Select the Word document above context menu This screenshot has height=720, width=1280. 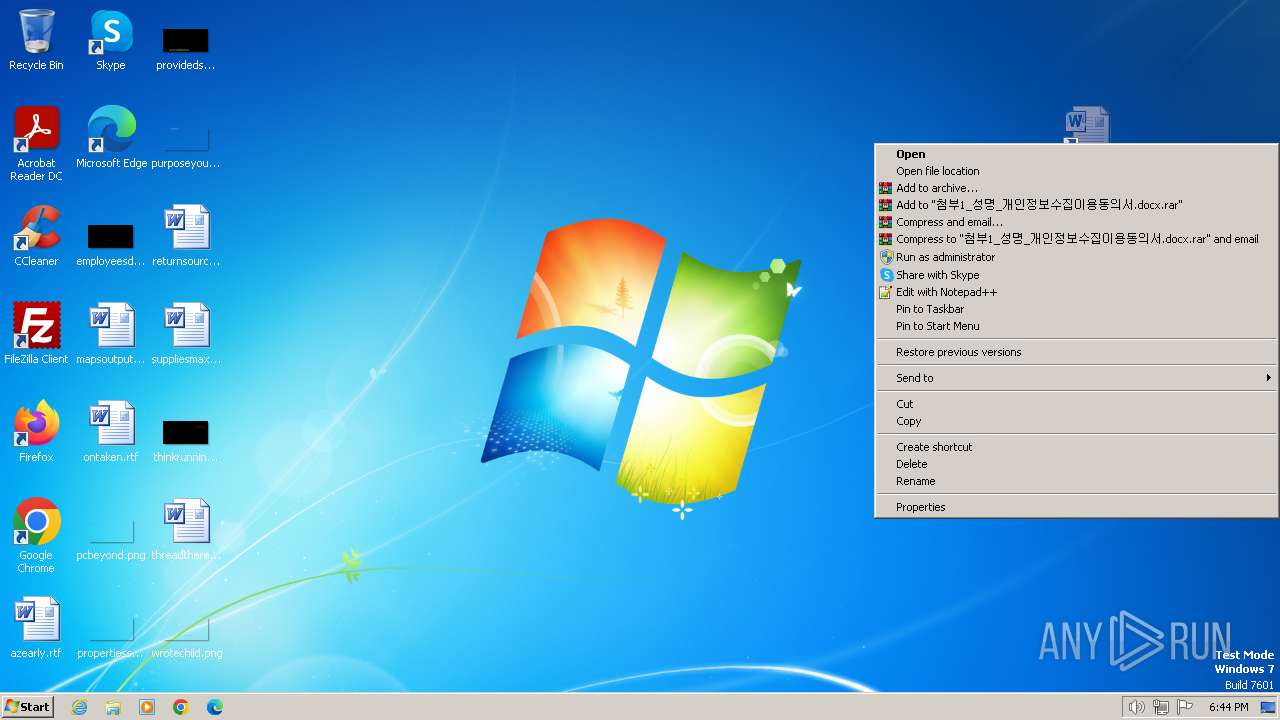(x=1087, y=125)
